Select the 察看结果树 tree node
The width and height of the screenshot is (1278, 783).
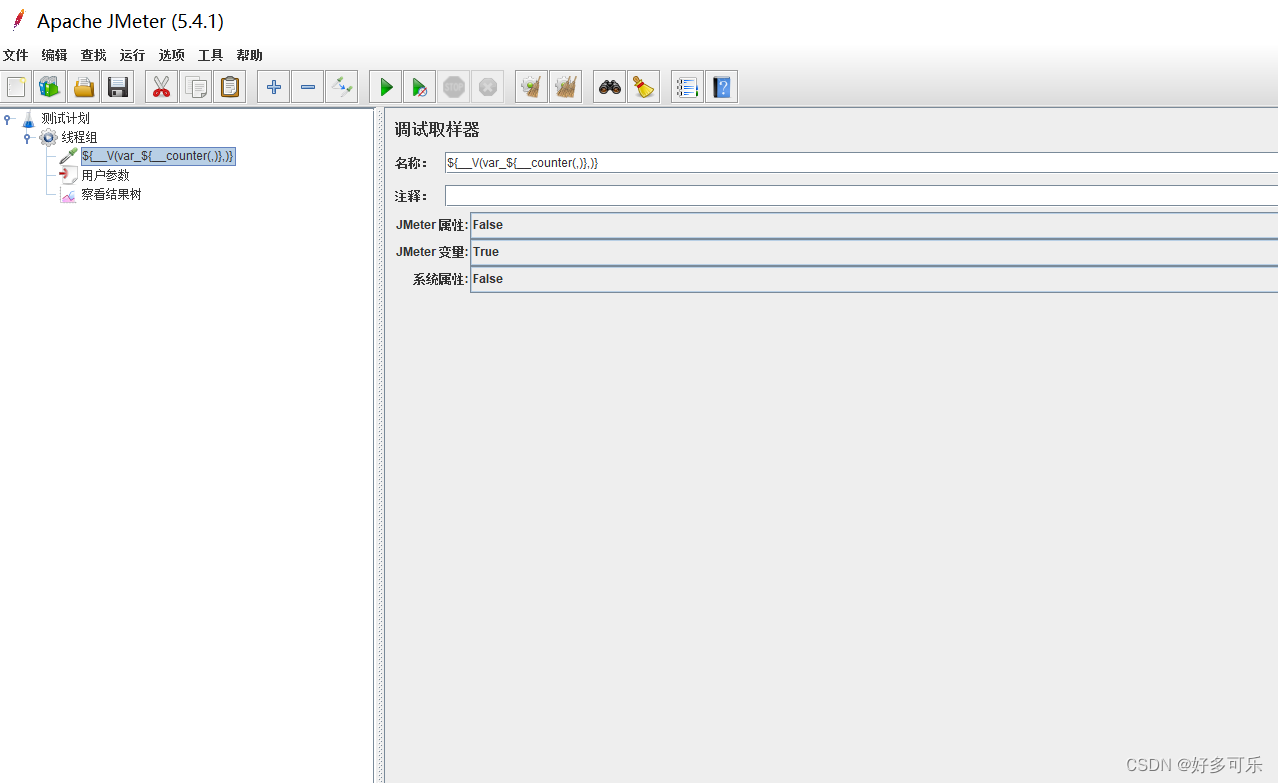pos(111,194)
